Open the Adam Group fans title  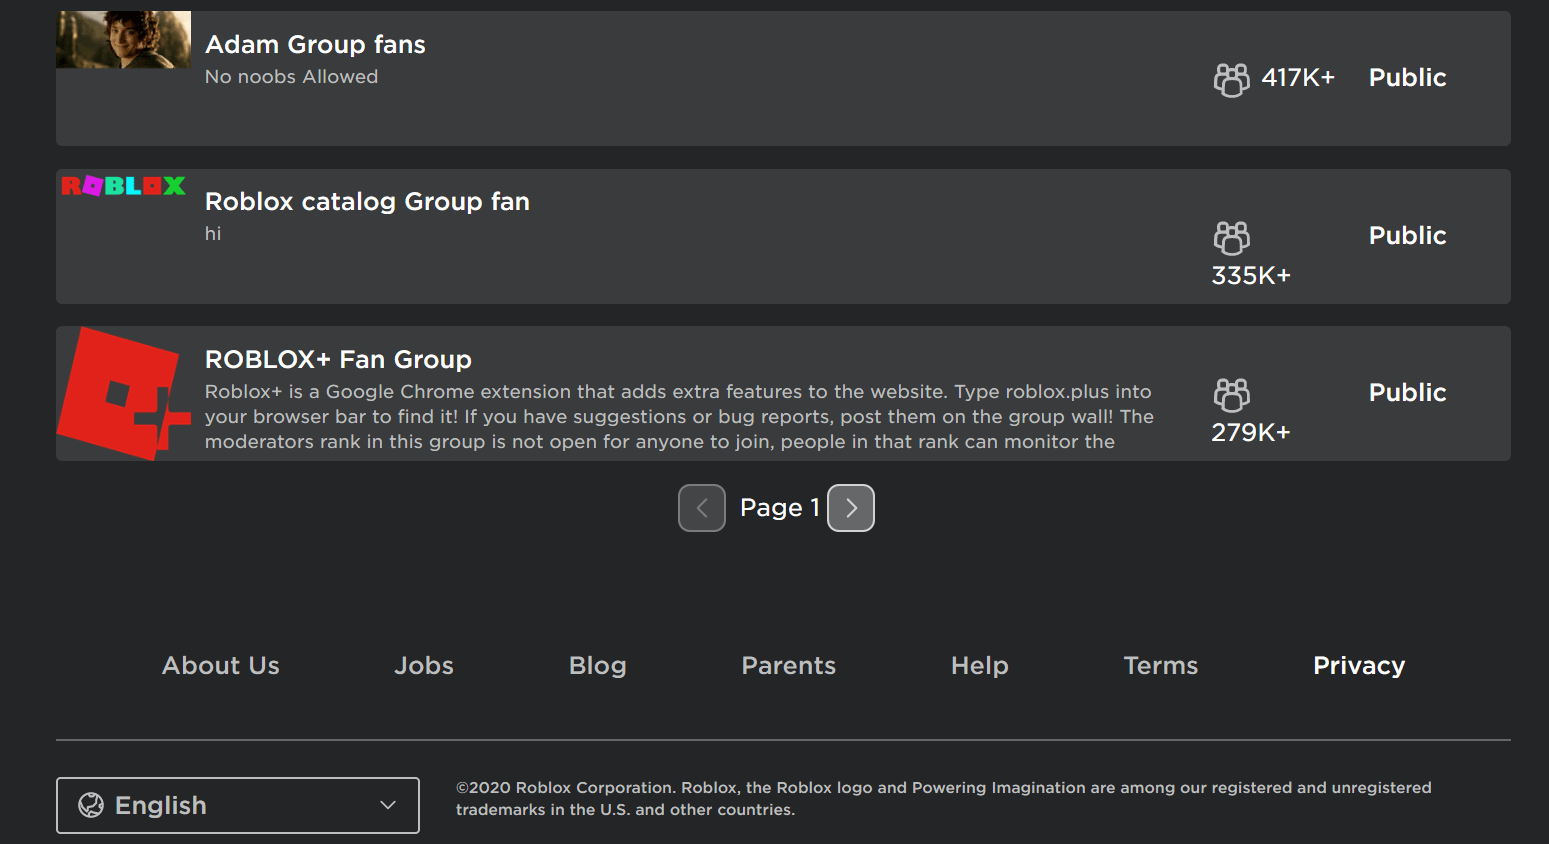coord(315,44)
